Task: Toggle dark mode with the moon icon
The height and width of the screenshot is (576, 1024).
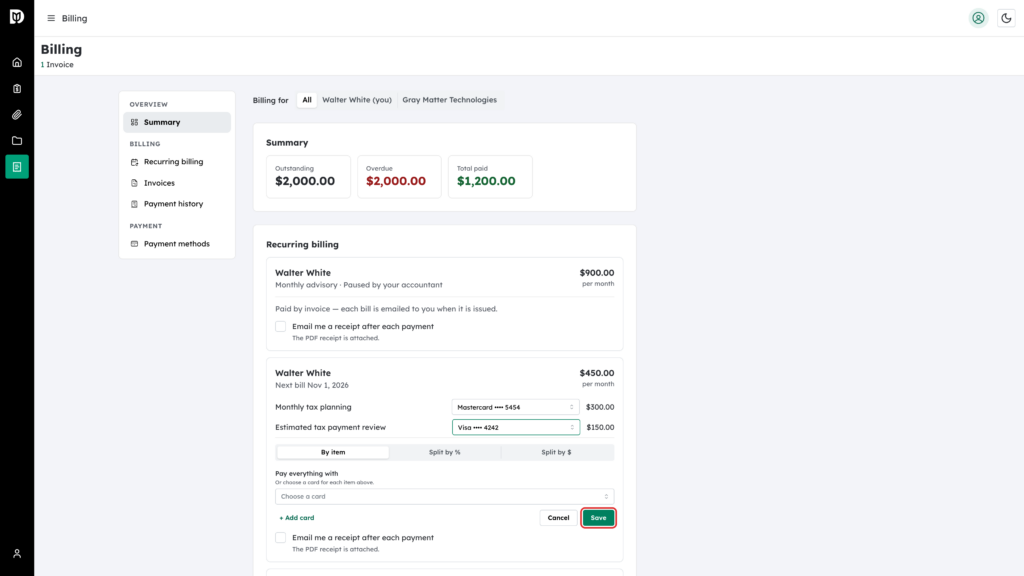Action: point(1006,18)
